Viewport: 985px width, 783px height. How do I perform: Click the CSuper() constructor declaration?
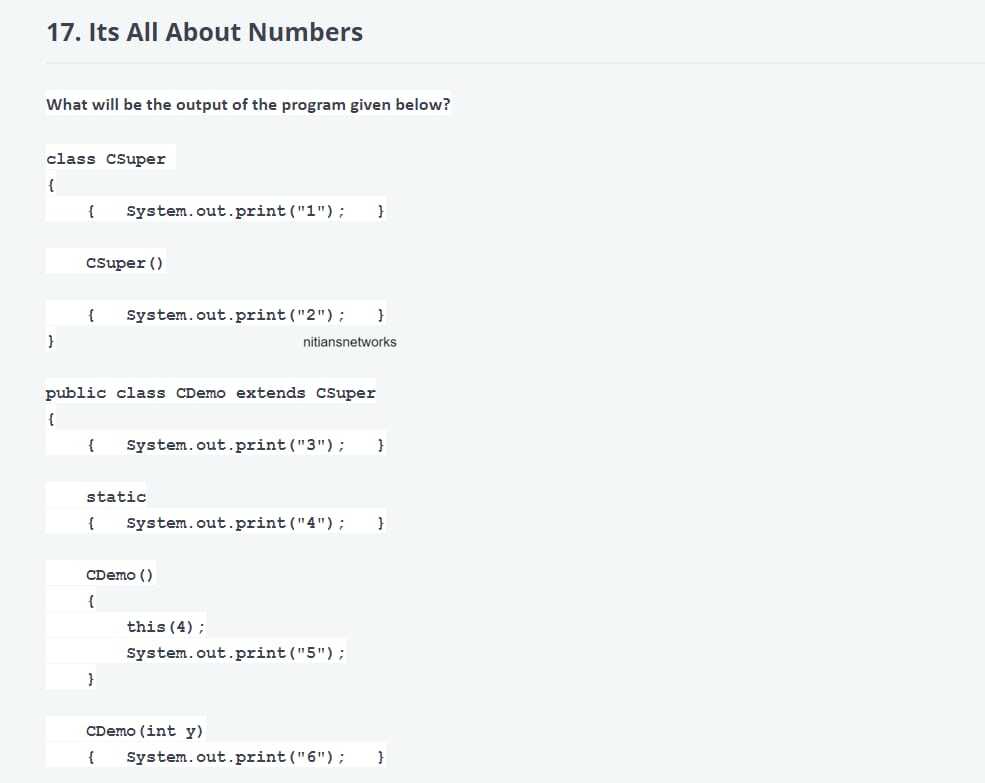(x=125, y=263)
